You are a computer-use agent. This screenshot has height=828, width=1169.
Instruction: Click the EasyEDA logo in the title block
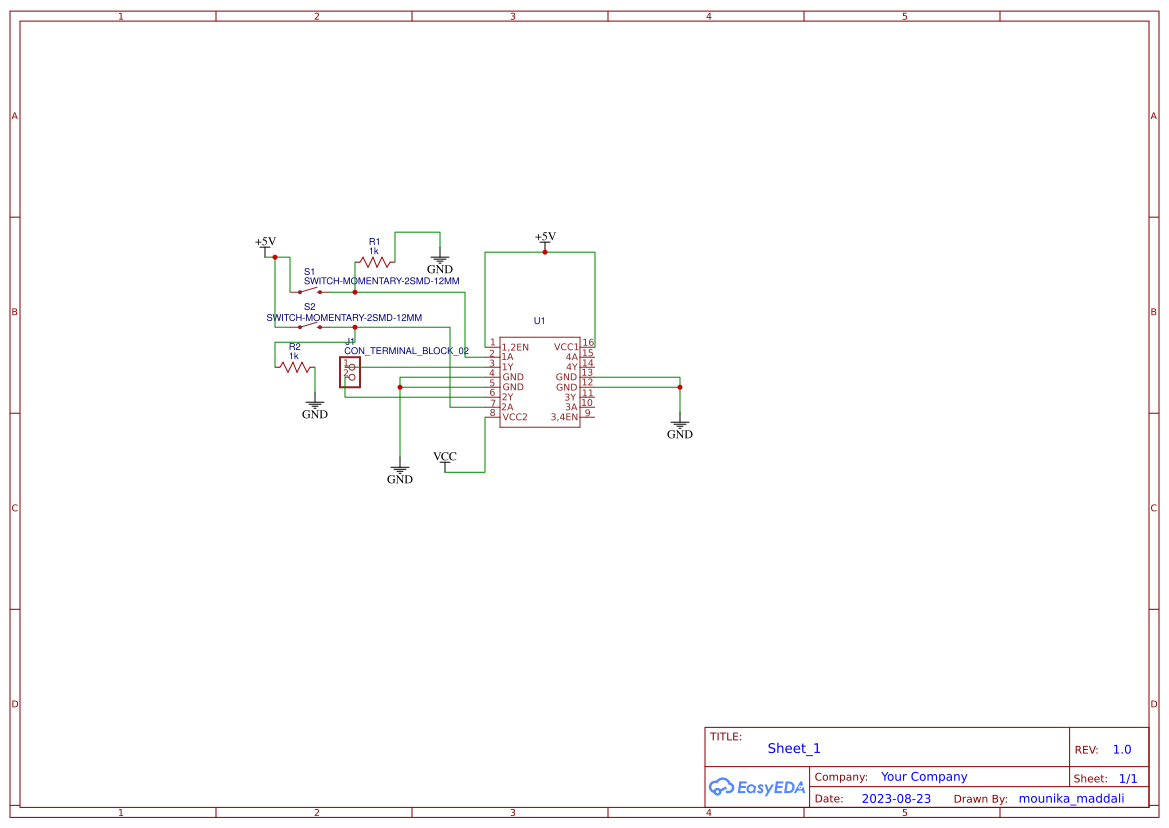[x=757, y=787]
